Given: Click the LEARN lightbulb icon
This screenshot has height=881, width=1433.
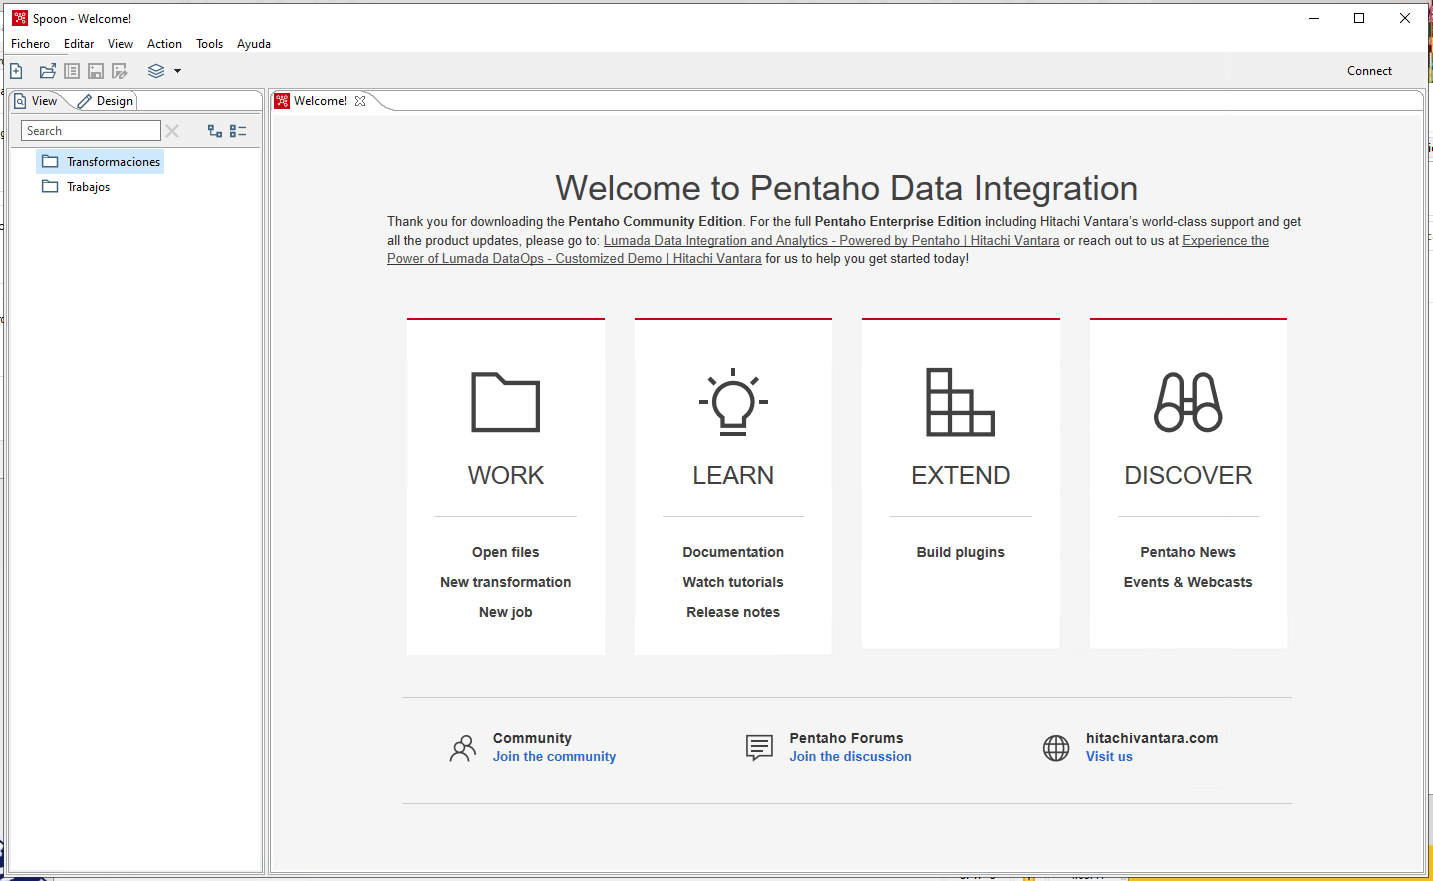Looking at the screenshot, I should (x=733, y=400).
